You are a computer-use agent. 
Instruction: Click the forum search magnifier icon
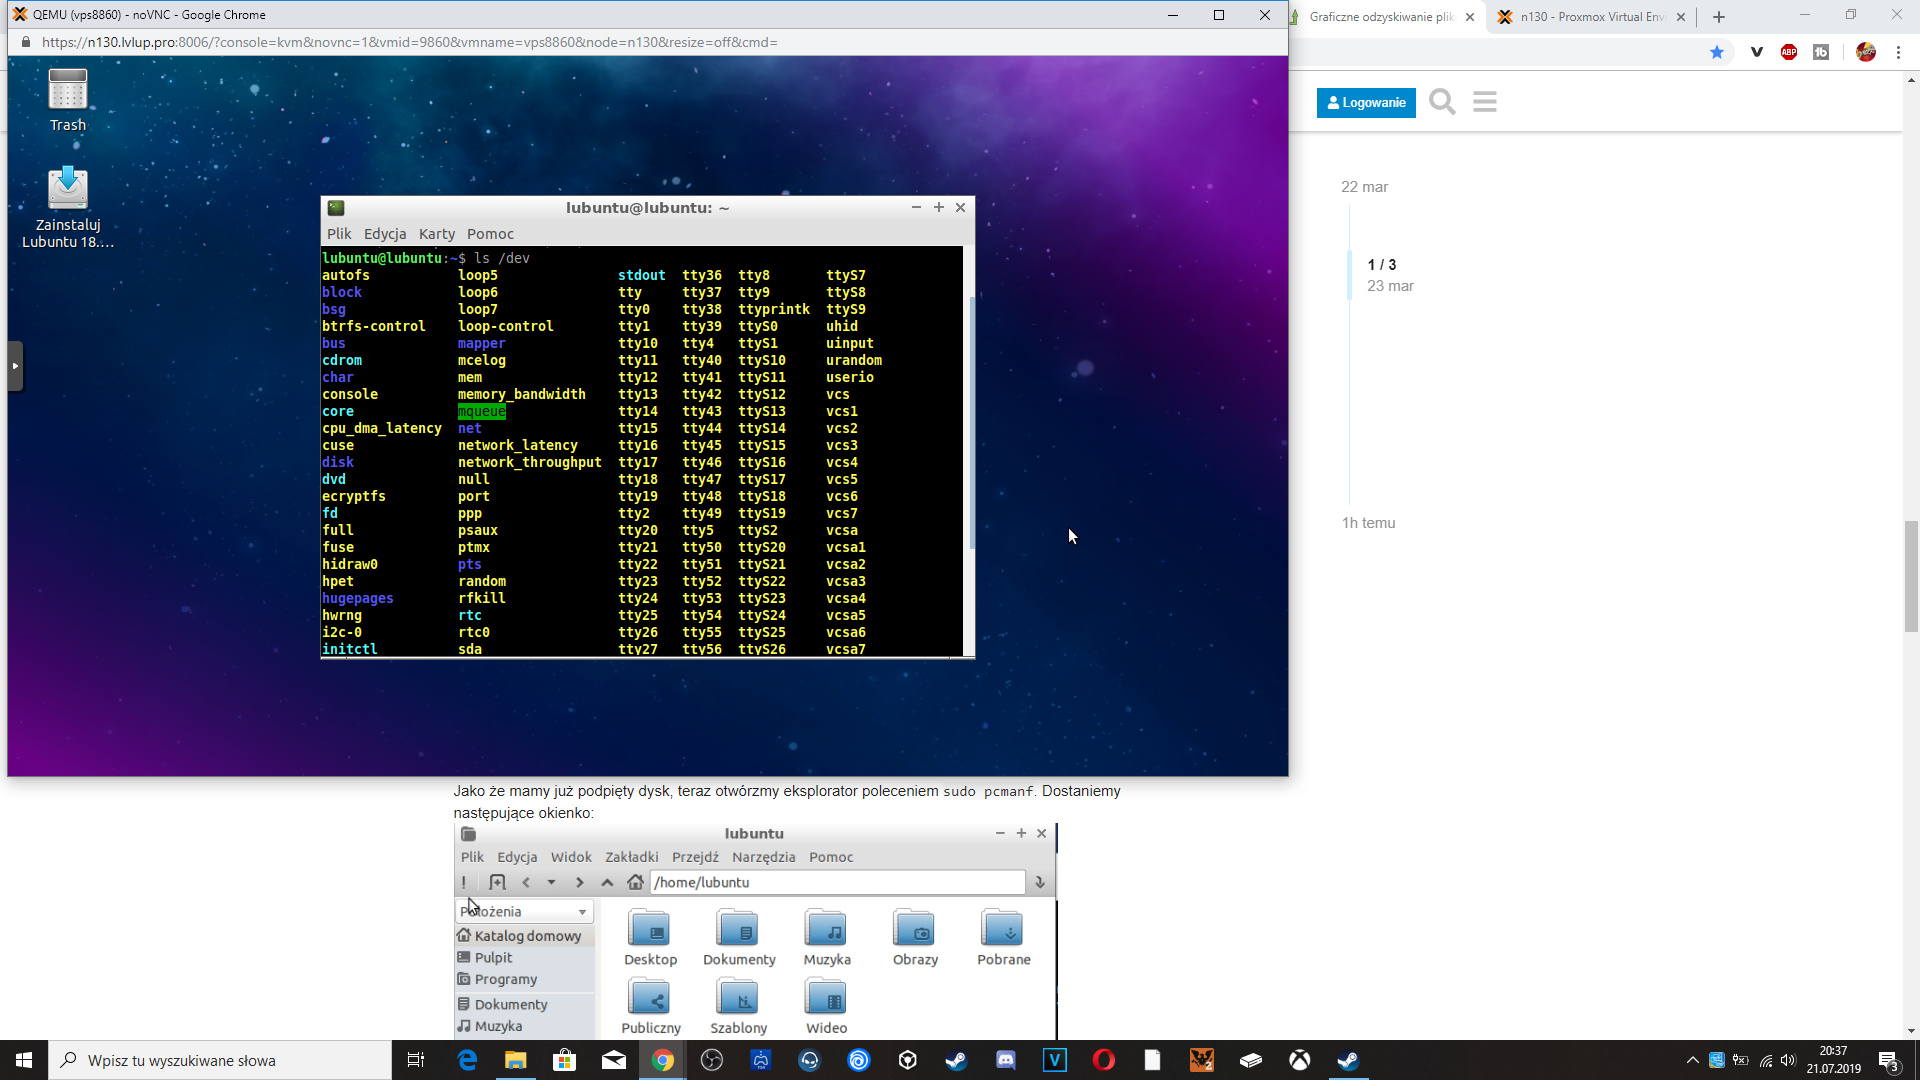pos(1441,102)
